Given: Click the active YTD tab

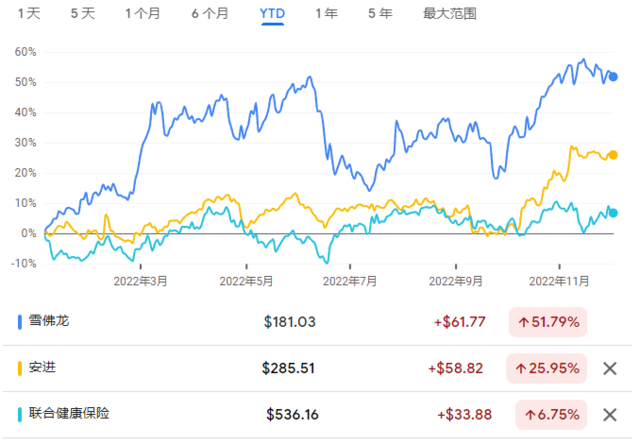Looking at the screenshot, I should click(x=272, y=14).
